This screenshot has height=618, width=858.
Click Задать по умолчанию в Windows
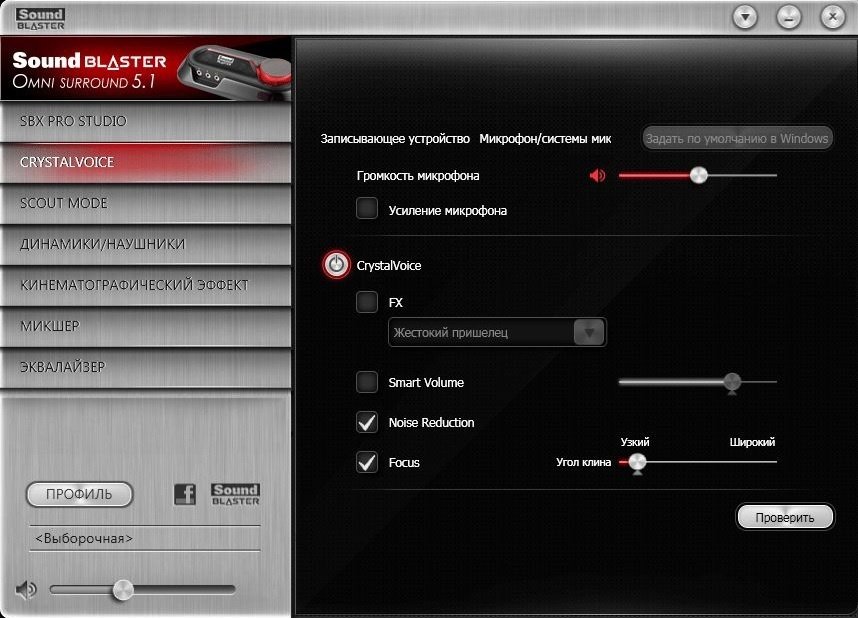737,138
